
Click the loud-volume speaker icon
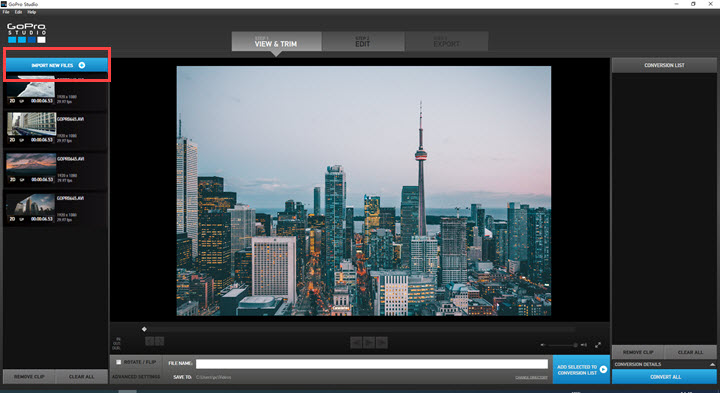tap(584, 345)
